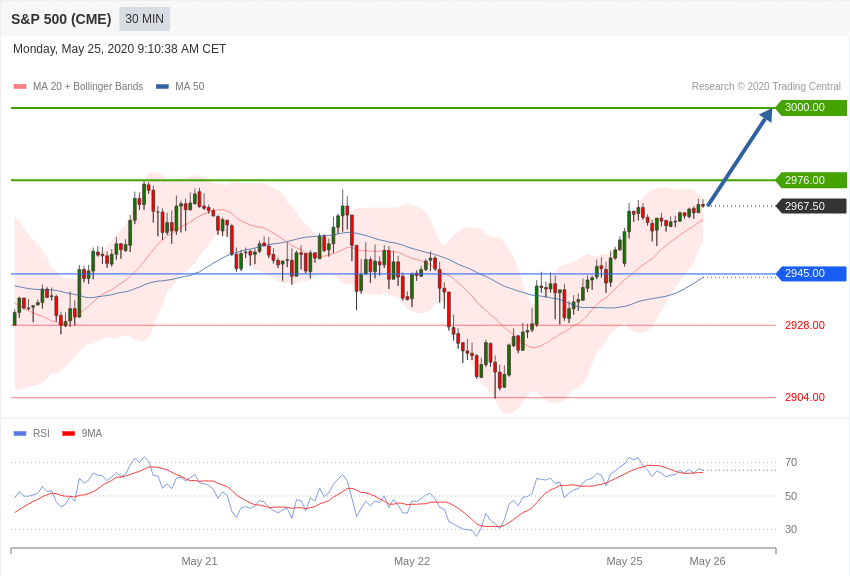The width and height of the screenshot is (850, 576).
Task: Click the 'RSI' legend label
Action: click(x=41, y=433)
